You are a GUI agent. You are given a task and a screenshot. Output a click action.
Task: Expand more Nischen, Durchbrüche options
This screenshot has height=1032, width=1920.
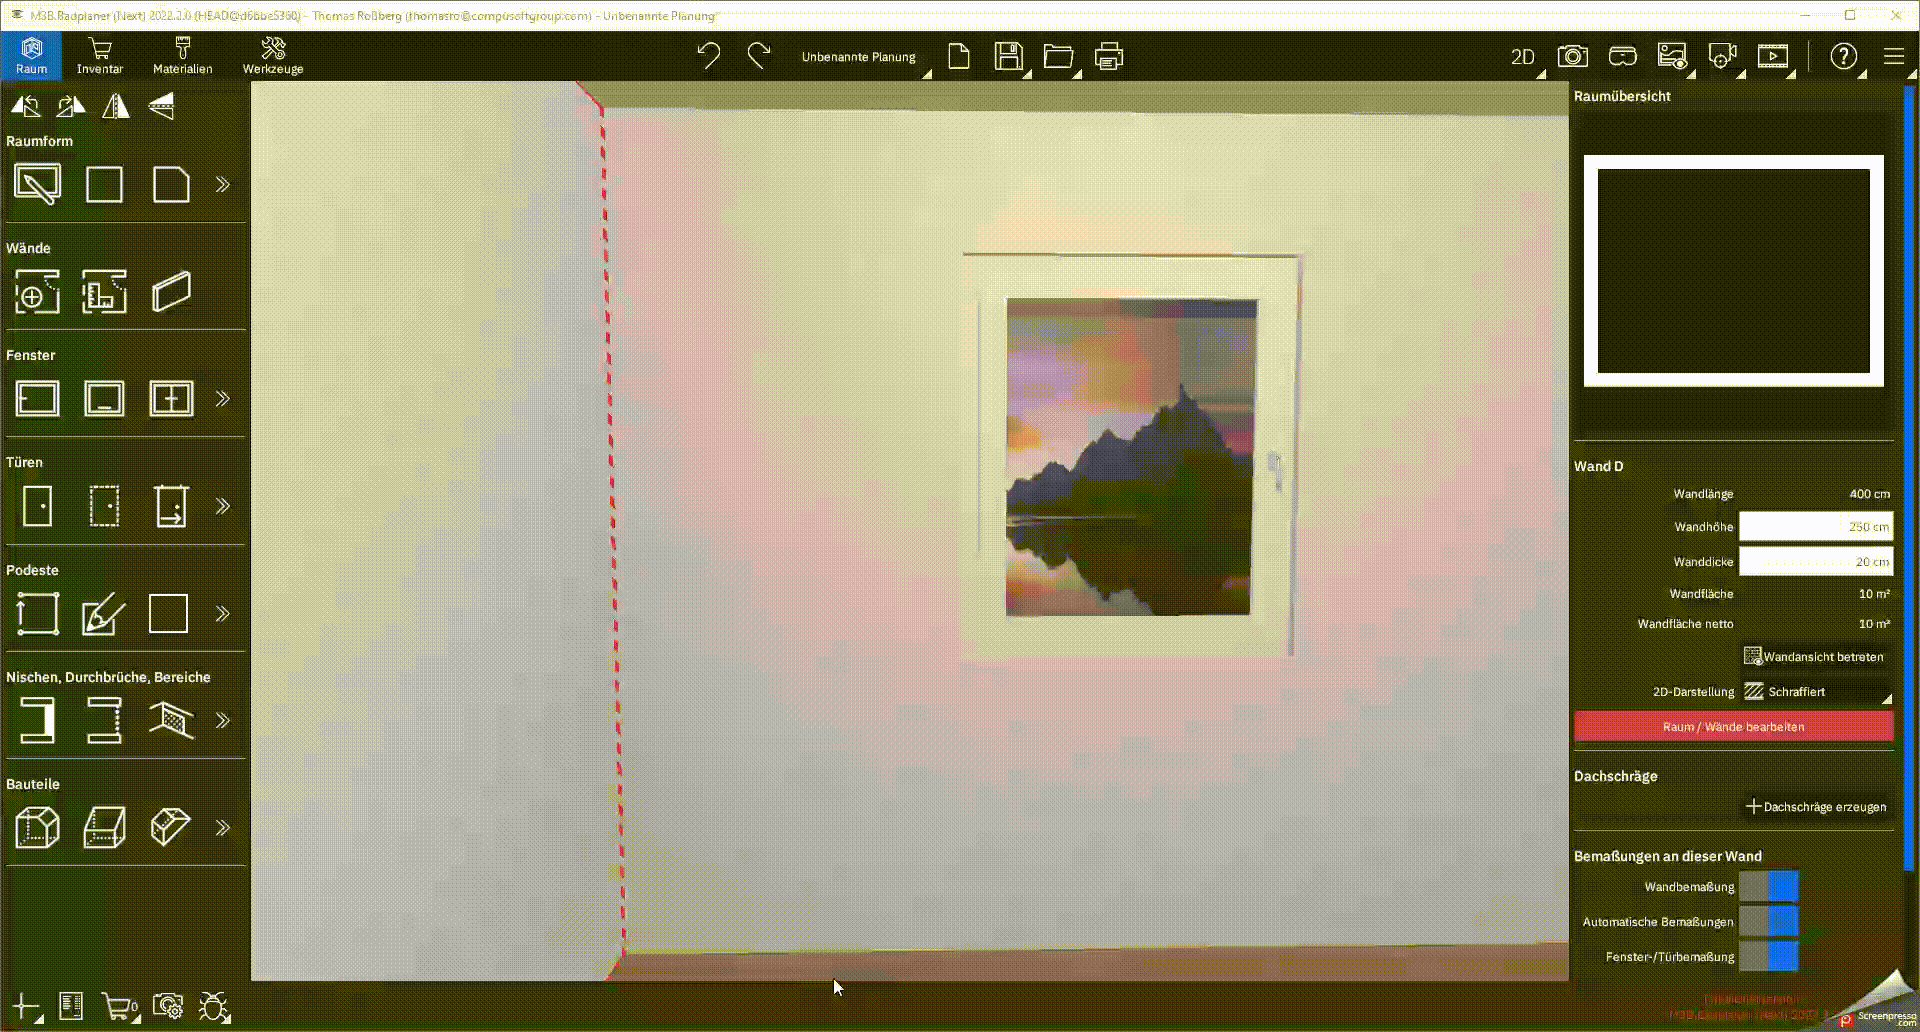(223, 721)
